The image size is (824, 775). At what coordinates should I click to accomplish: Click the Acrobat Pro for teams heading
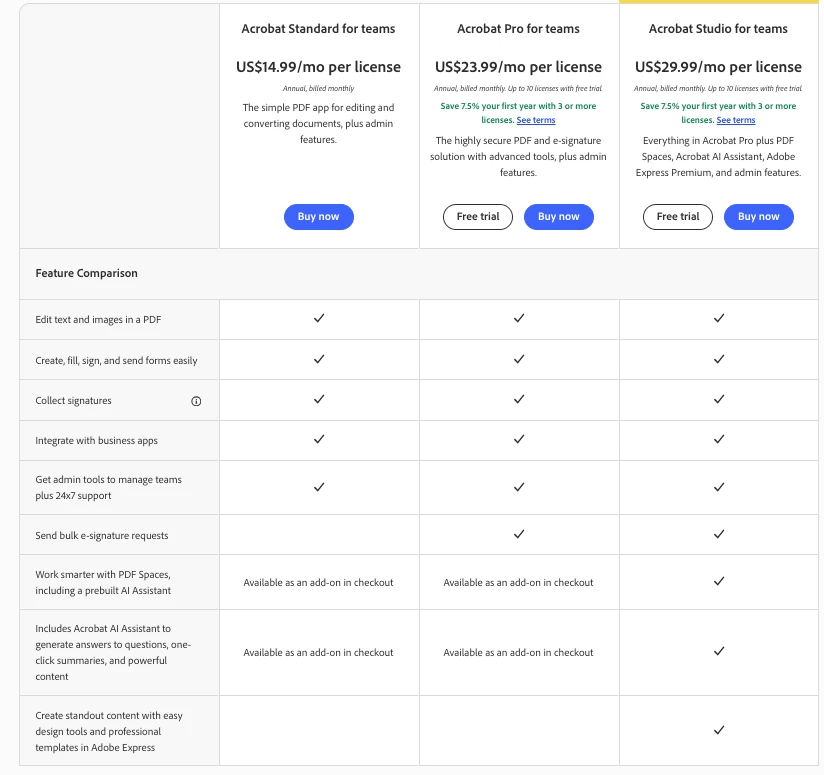click(x=518, y=29)
